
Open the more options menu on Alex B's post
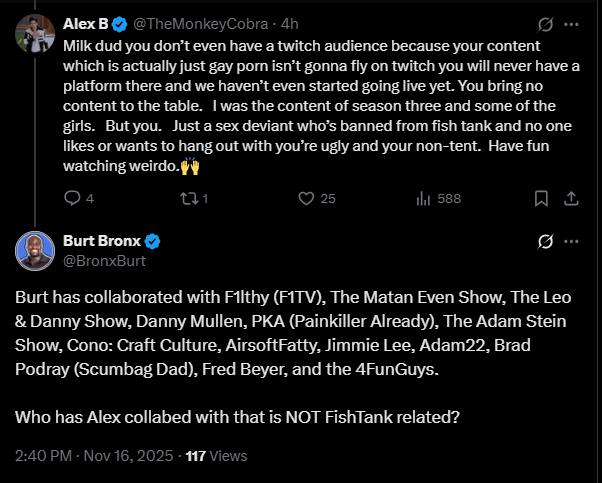pyautogui.click(x=571, y=23)
